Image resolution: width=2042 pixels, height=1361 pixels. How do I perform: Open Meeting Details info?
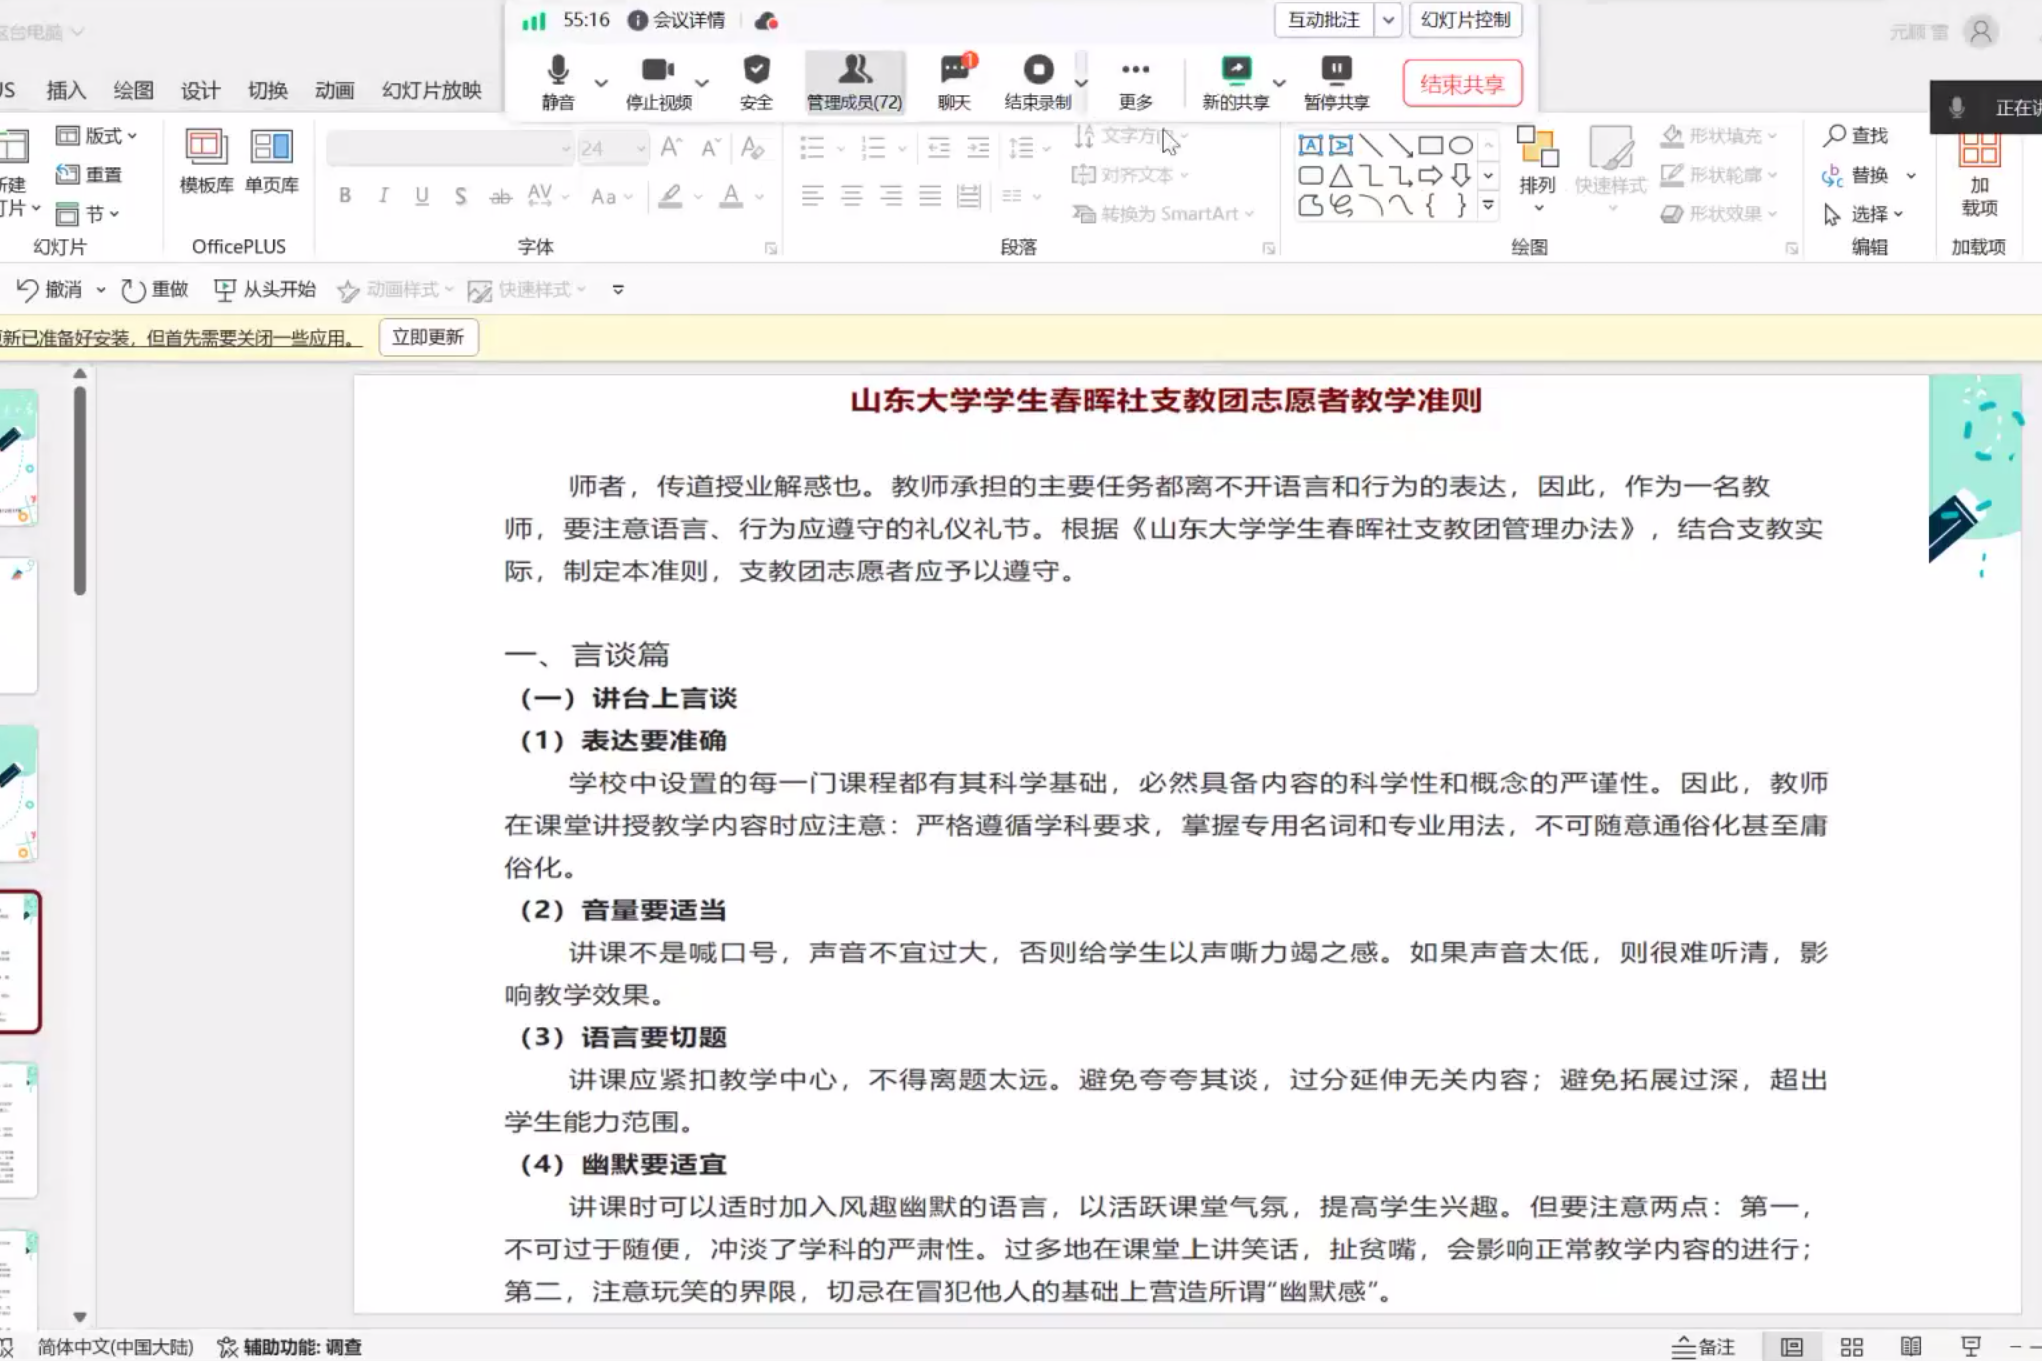click(x=676, y=20)
